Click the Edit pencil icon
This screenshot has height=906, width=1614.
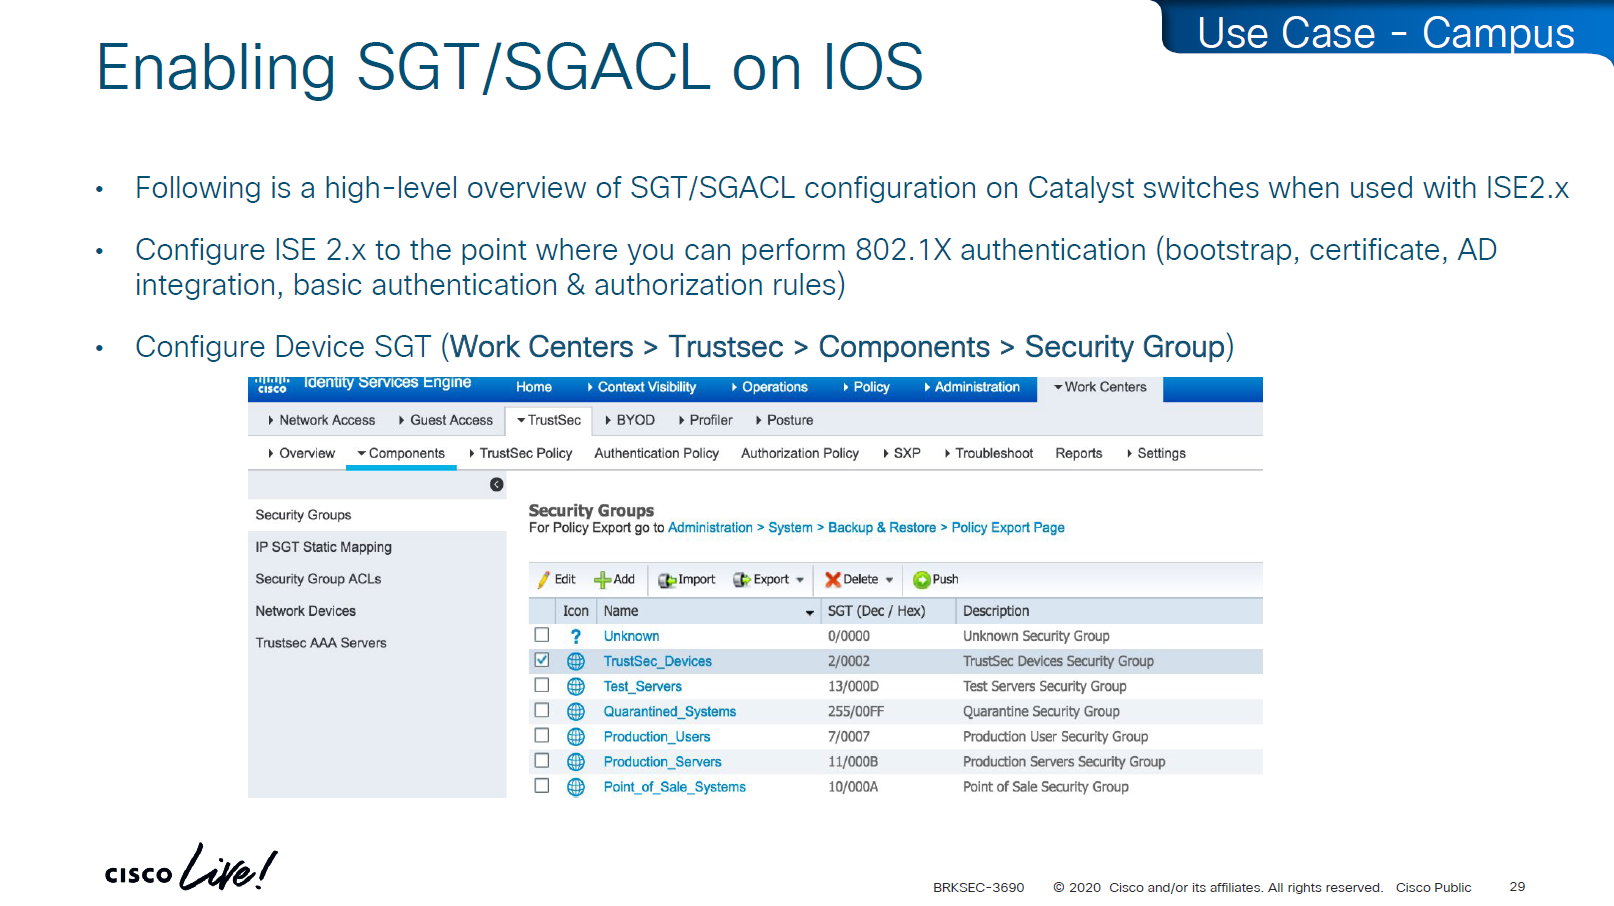point(544,580)
